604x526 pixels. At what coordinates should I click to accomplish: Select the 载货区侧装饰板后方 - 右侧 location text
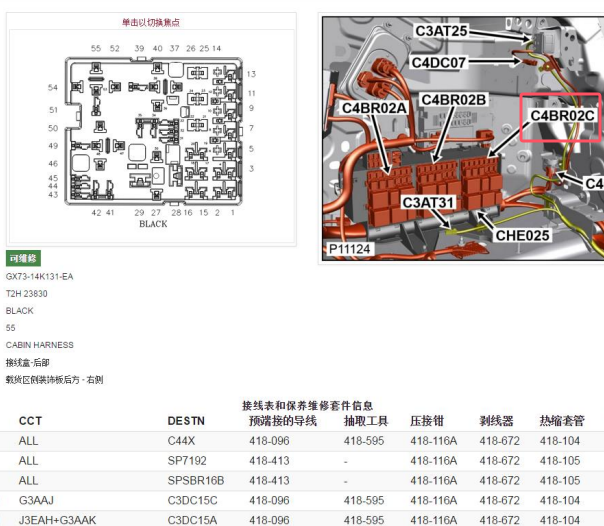[x=54, y=380]
